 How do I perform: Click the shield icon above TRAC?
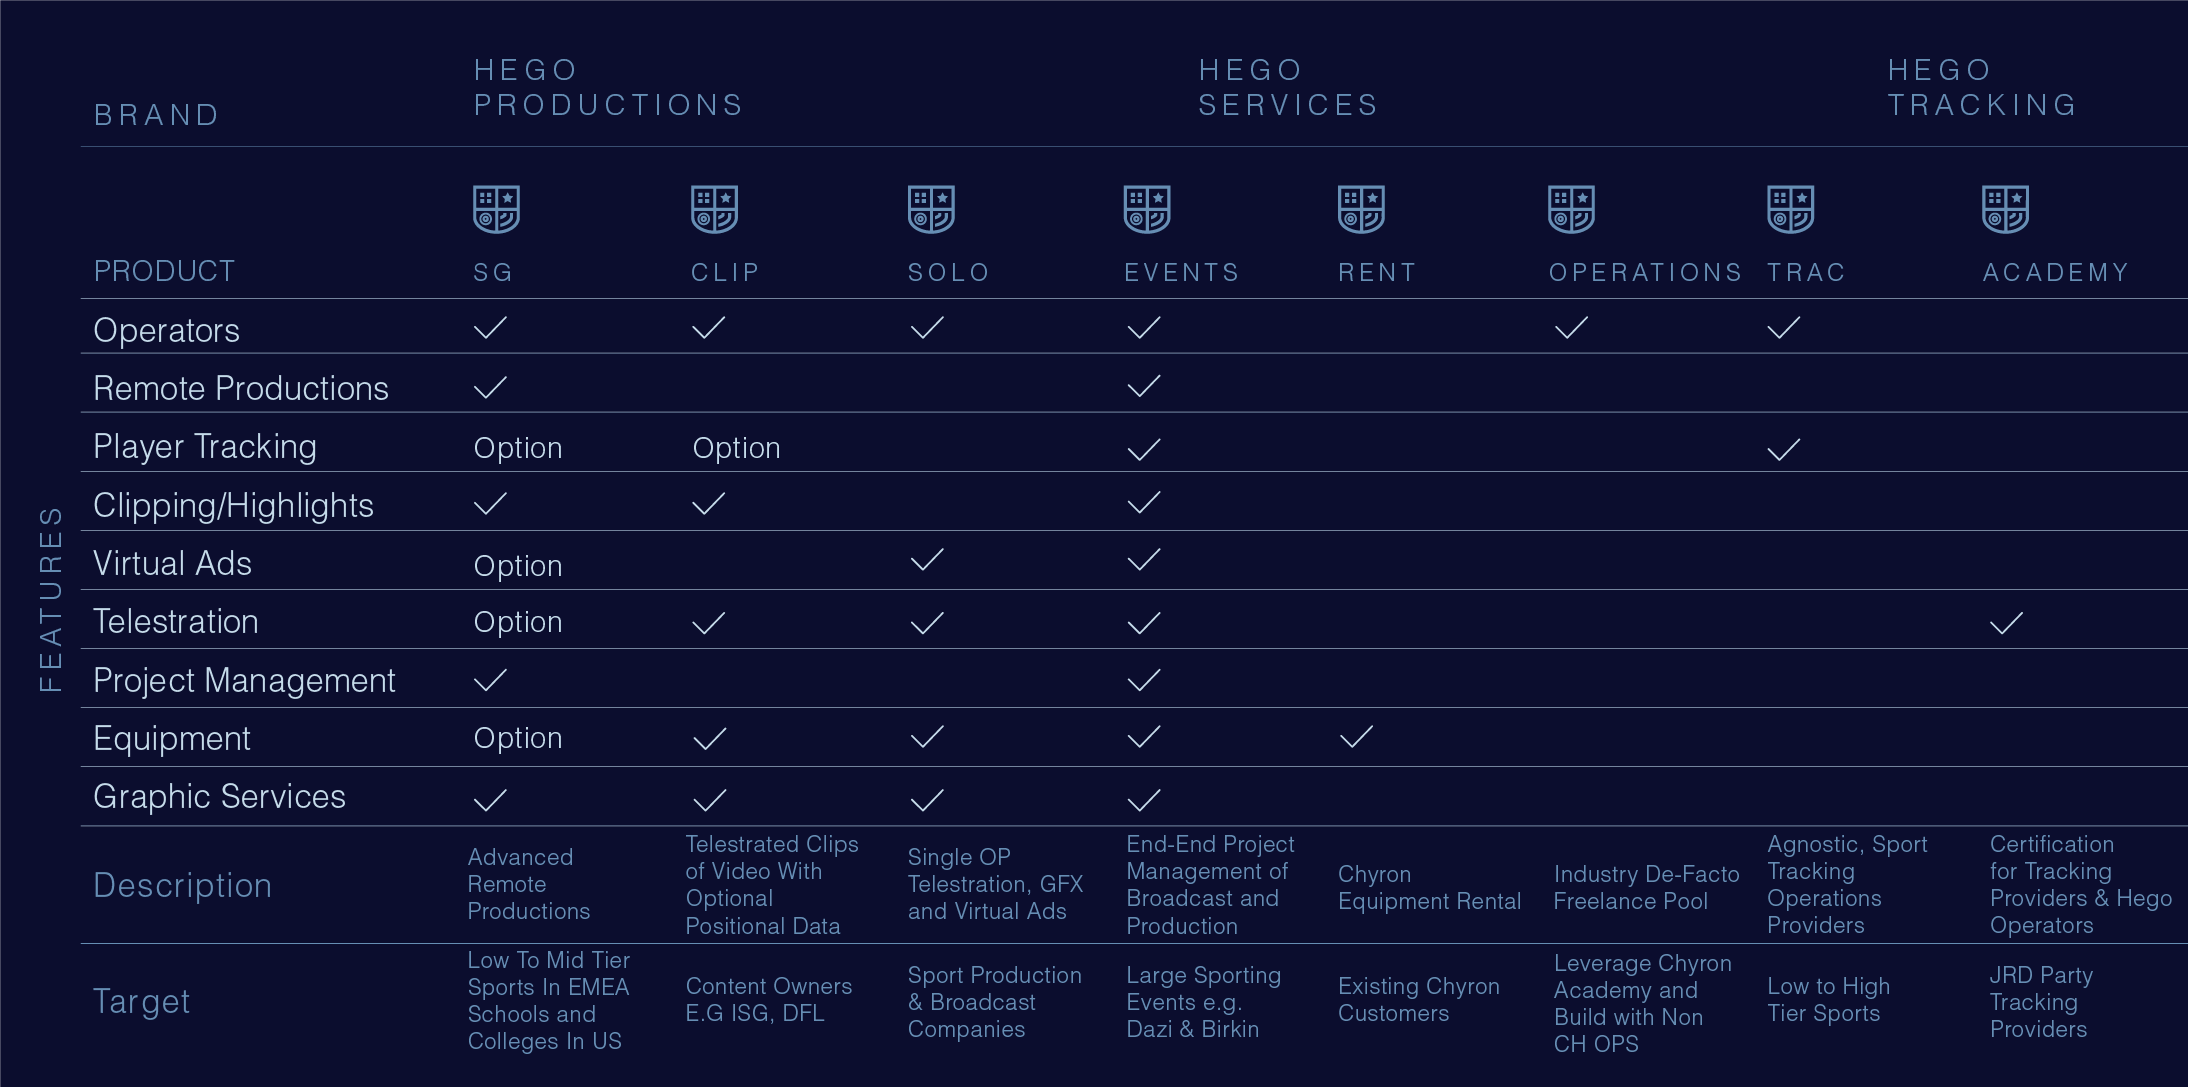pyautogui.click(x=1790, y=209)
